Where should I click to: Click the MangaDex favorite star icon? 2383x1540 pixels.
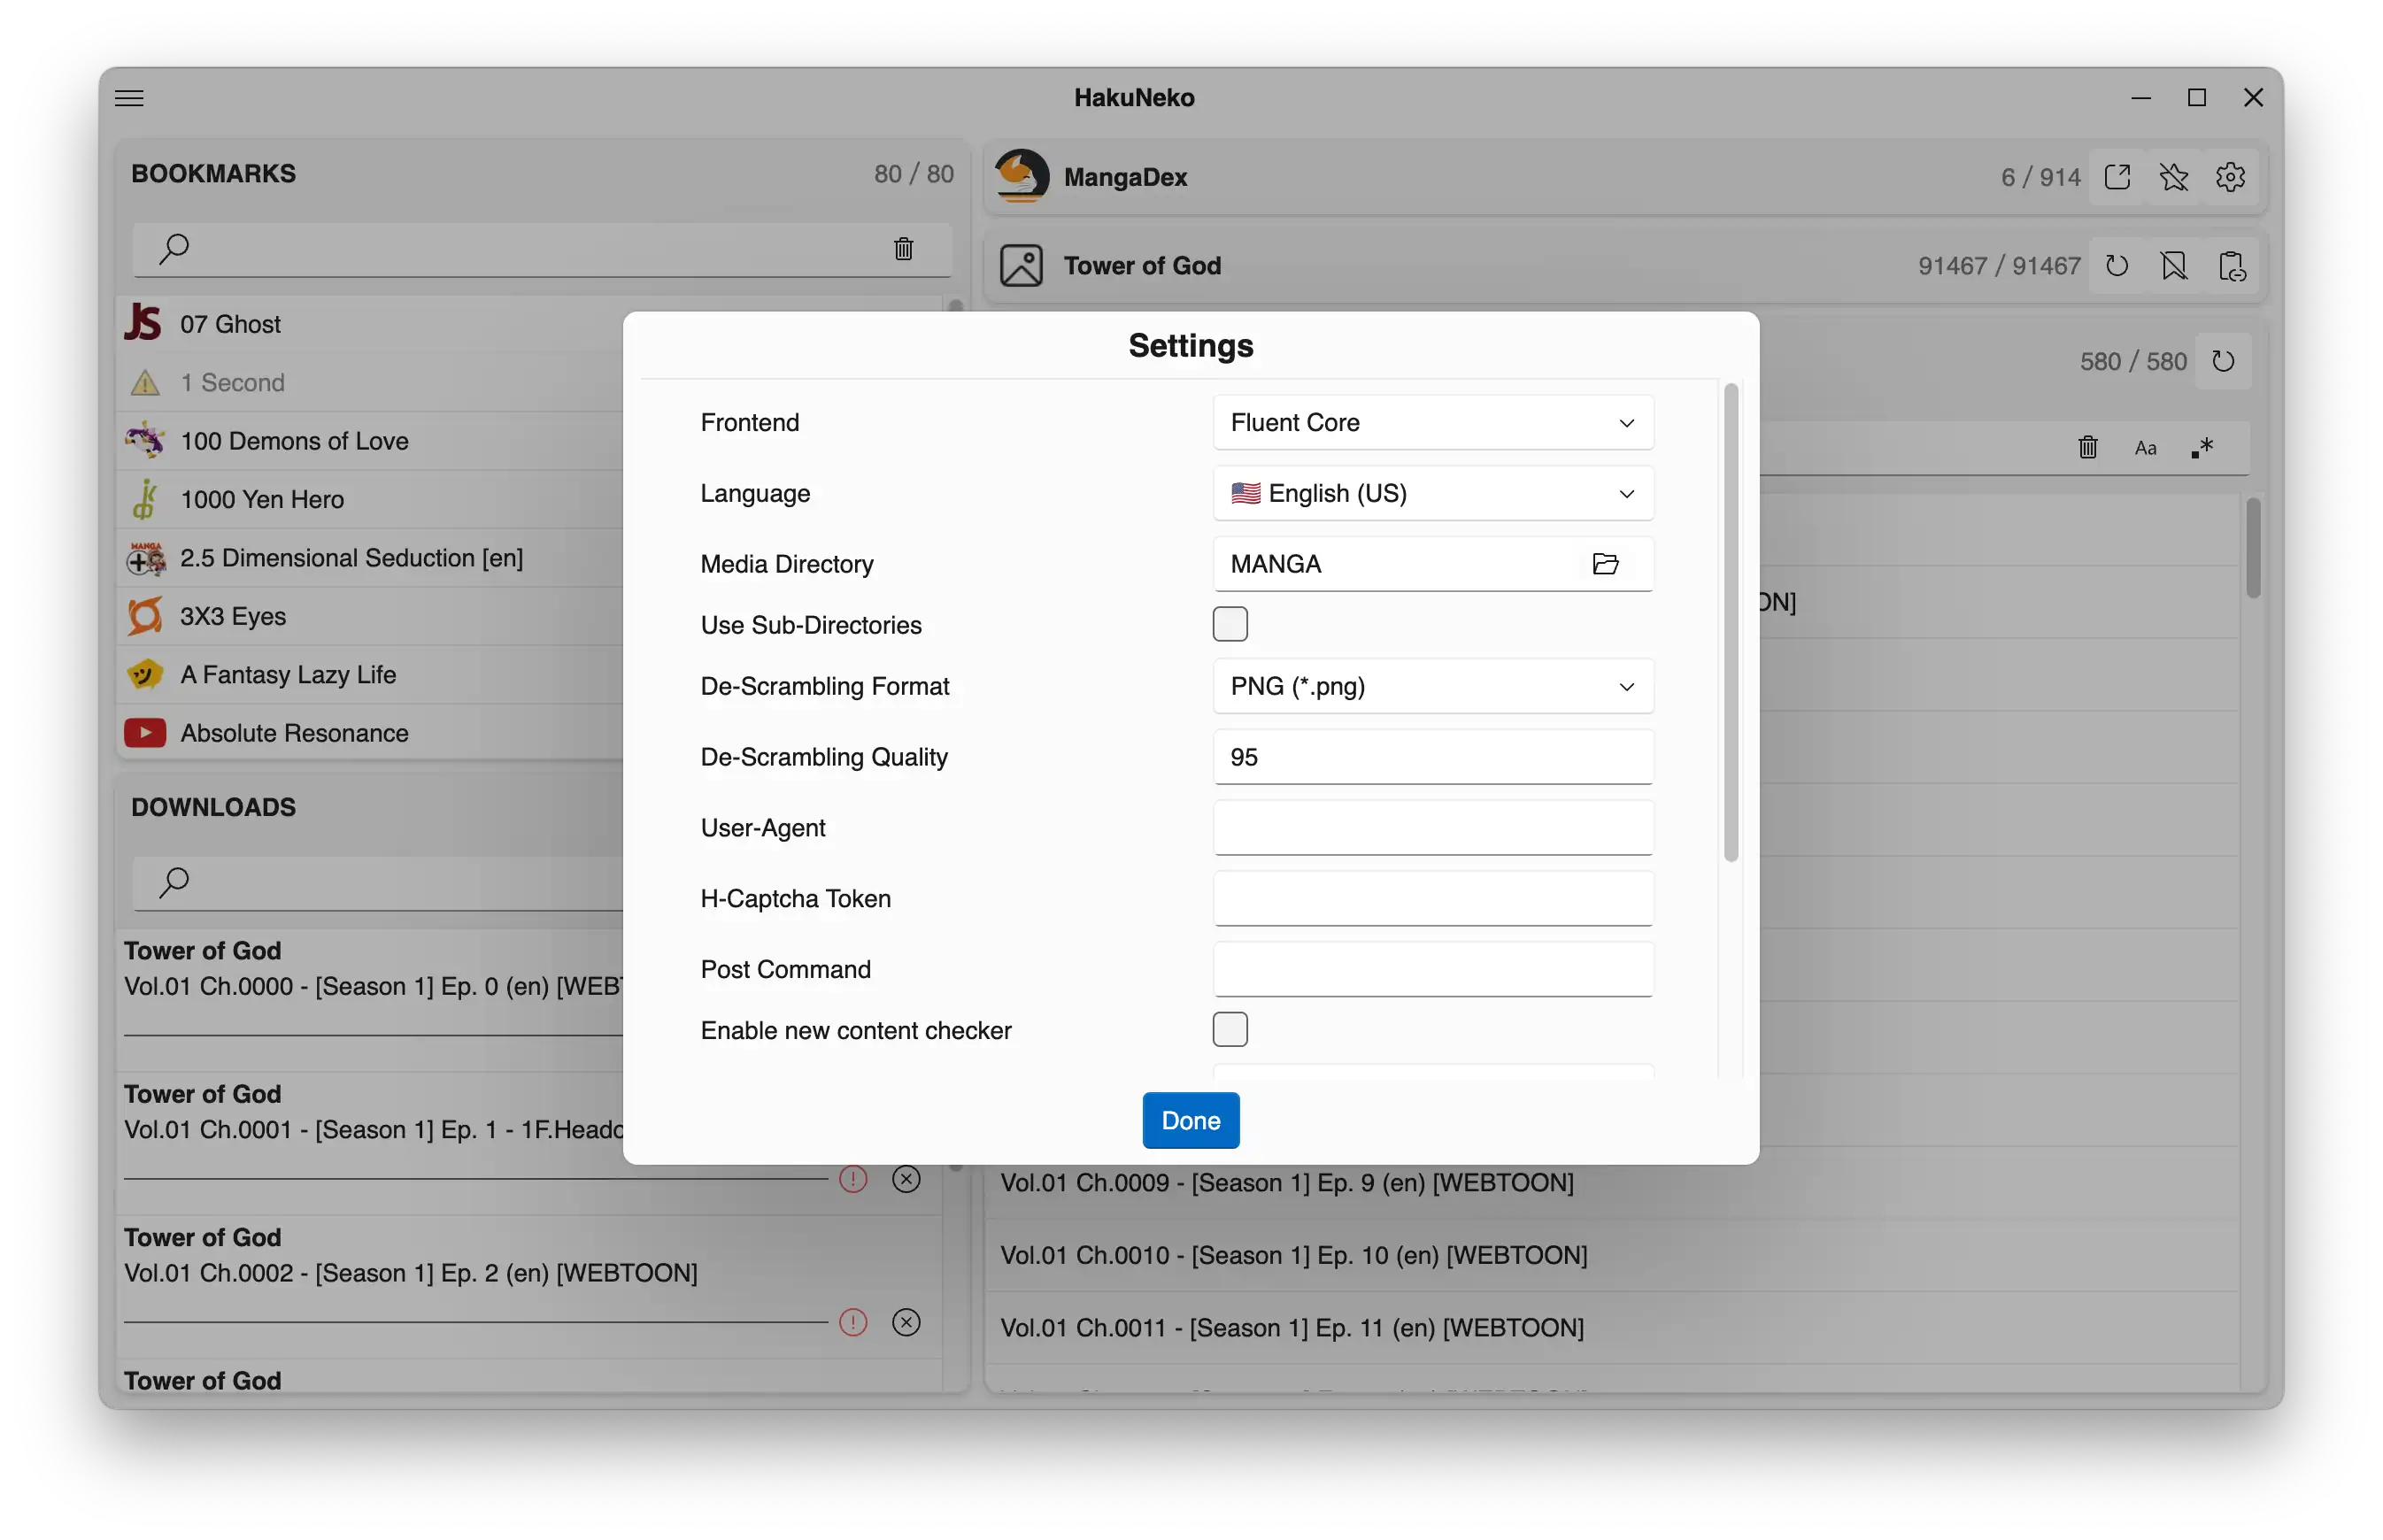2173,177
